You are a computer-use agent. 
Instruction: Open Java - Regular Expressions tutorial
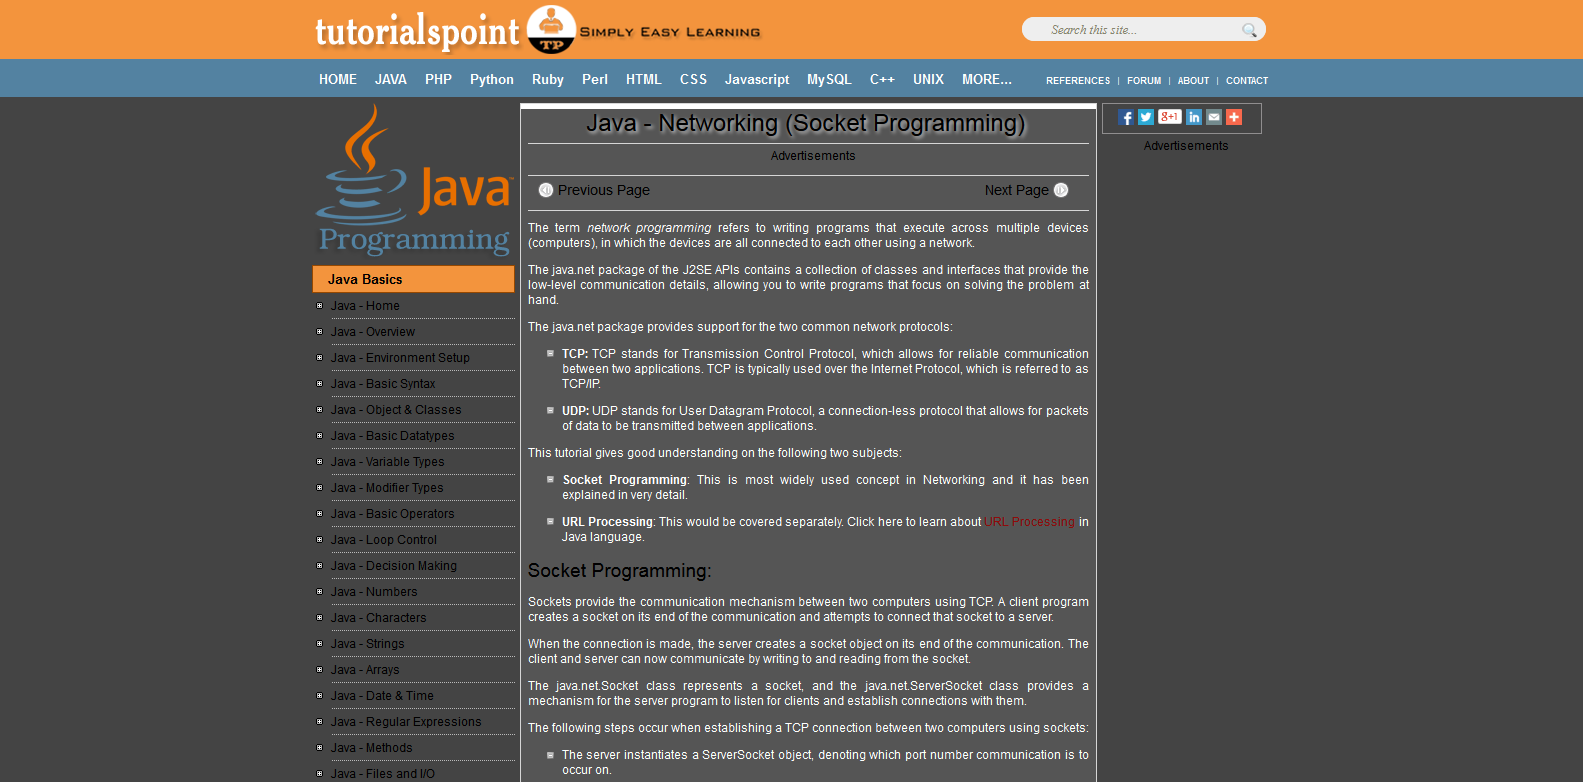click(406, 722)
